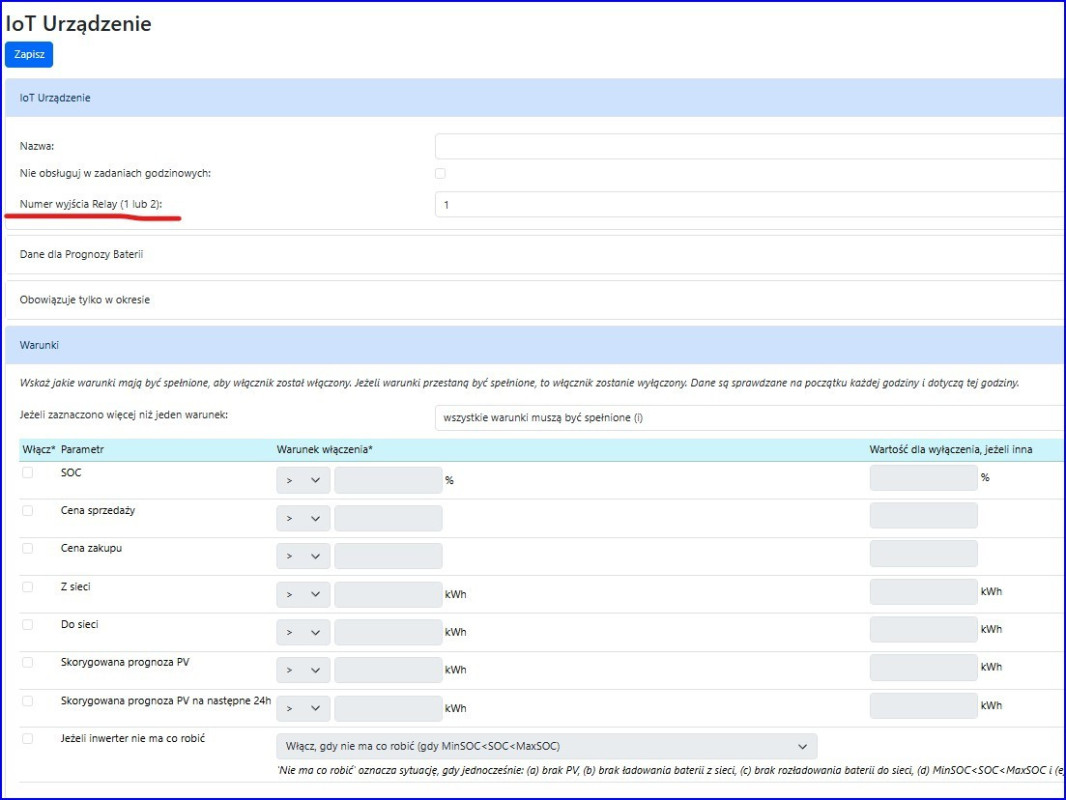The image size is (1066, 800).
Task: Click the Zapisz save button
Action: pos(29,54)
